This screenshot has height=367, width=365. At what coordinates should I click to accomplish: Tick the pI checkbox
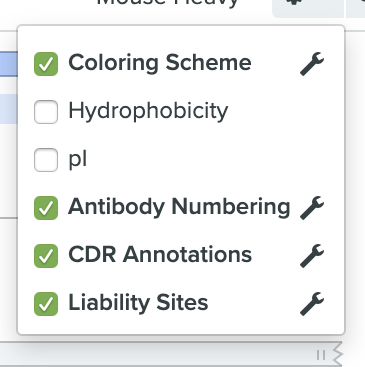46,160
